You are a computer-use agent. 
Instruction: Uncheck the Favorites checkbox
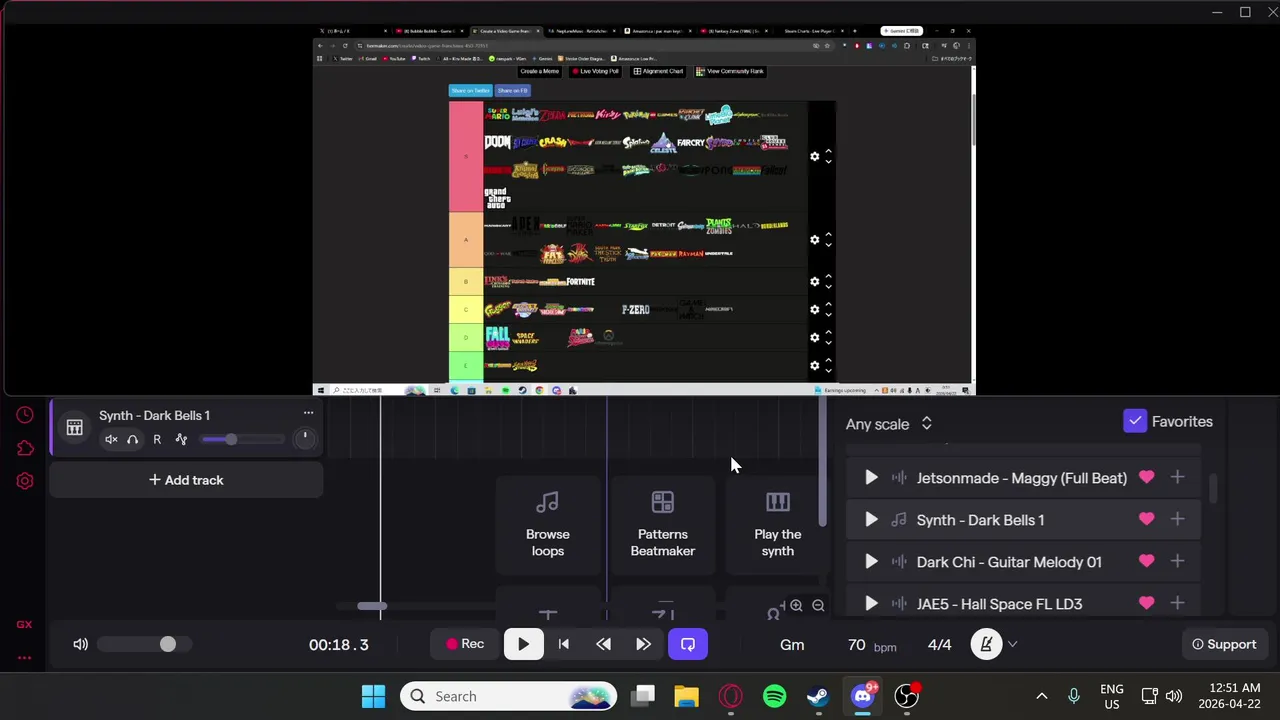(1135, 422)
